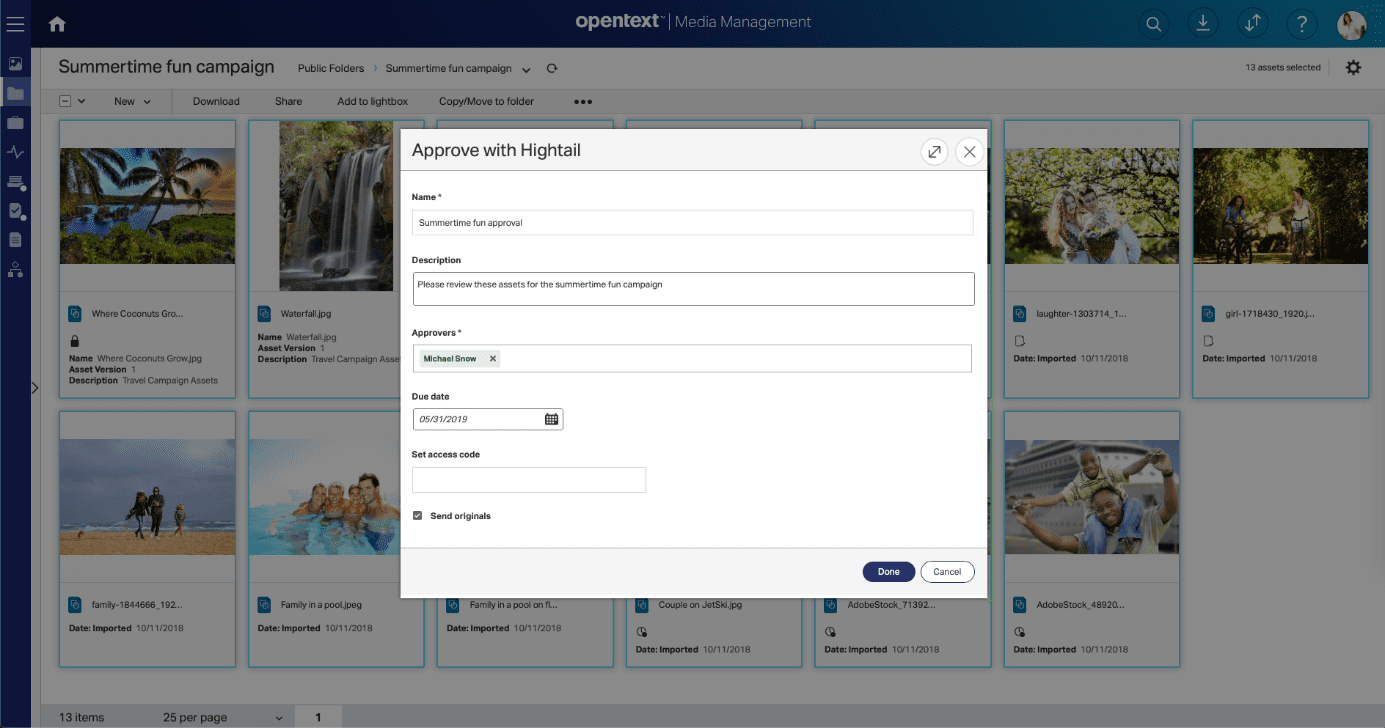
Task: Click the Downloads icon in the header
Action: pos(1203,23)
